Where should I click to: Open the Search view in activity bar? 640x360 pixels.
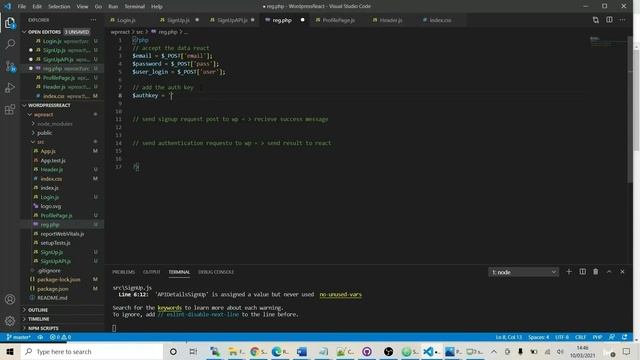[10, 44]
